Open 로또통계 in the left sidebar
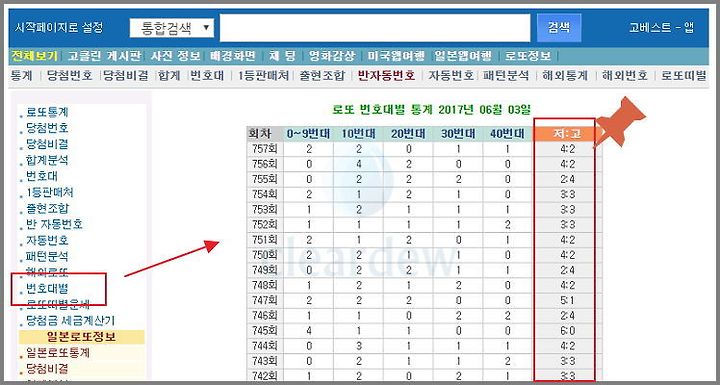Viewport: 720px width, 385px height. pyautogui.click(x=47, y=112)
